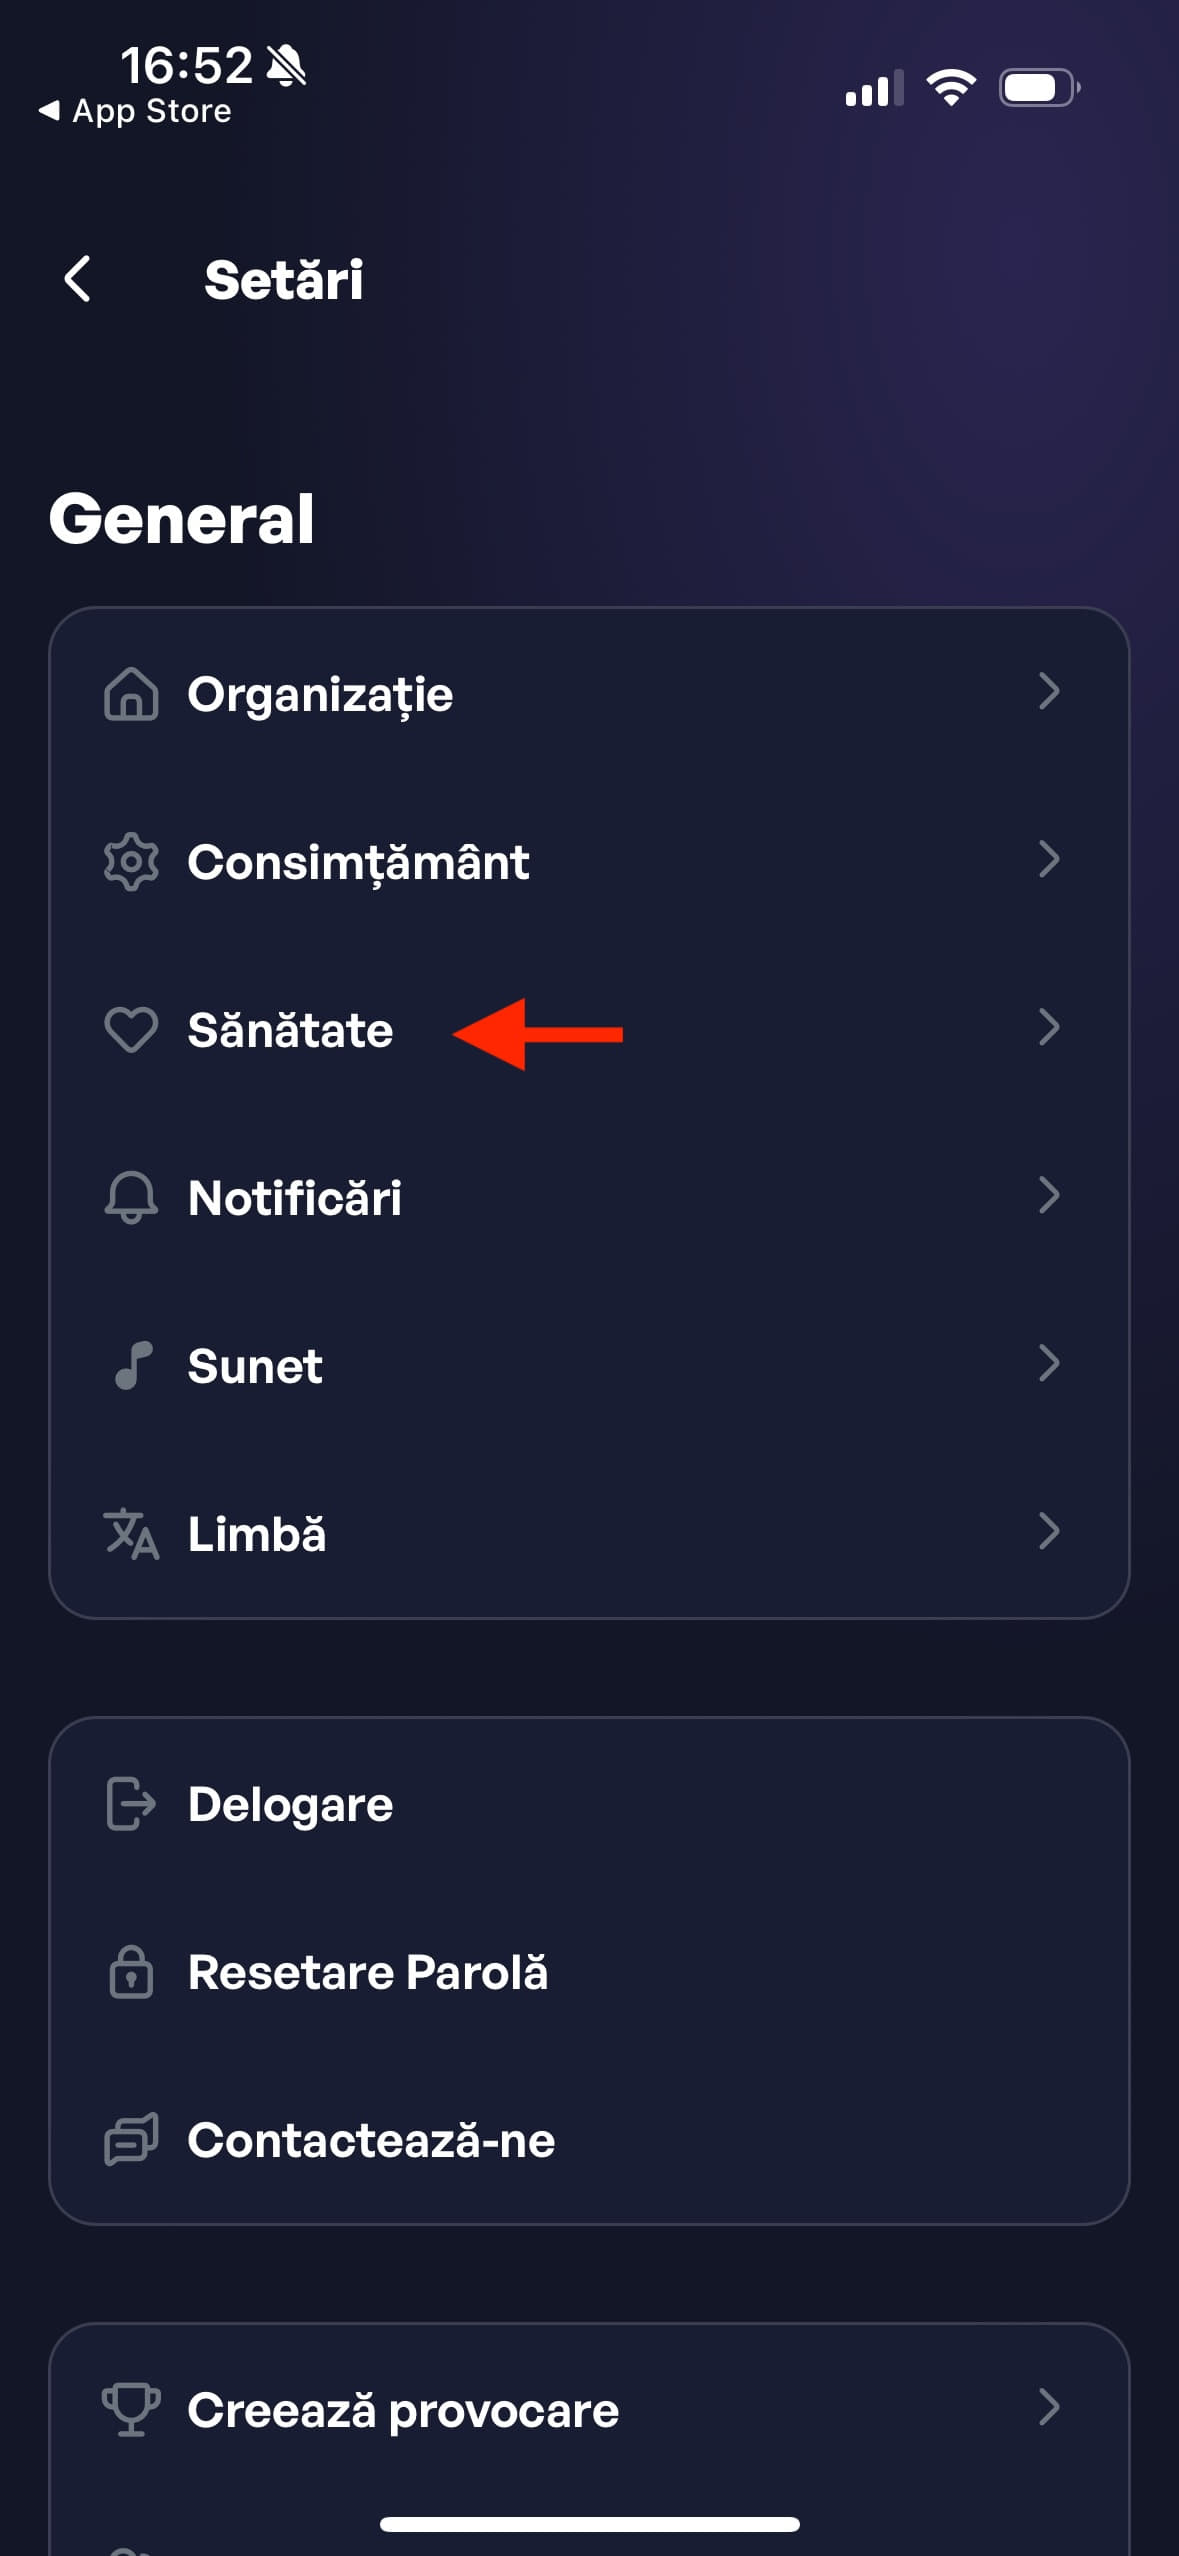Expand Consimțământ using its chevron
The width and height of the screenshot is (1179, 2556).
point(1048,859)
